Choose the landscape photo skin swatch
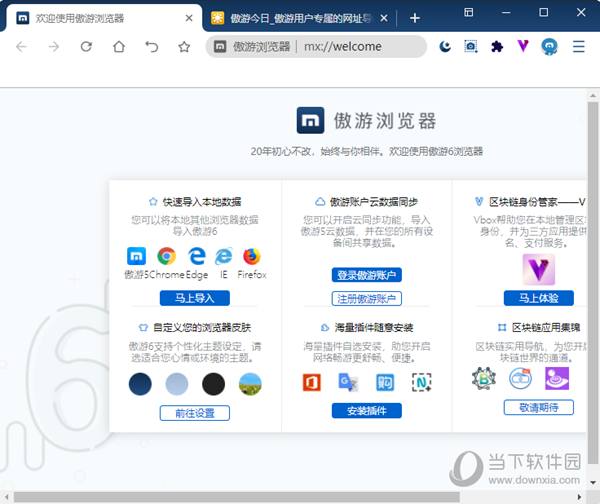Screen dimensions: 600x504 (250, 384)
